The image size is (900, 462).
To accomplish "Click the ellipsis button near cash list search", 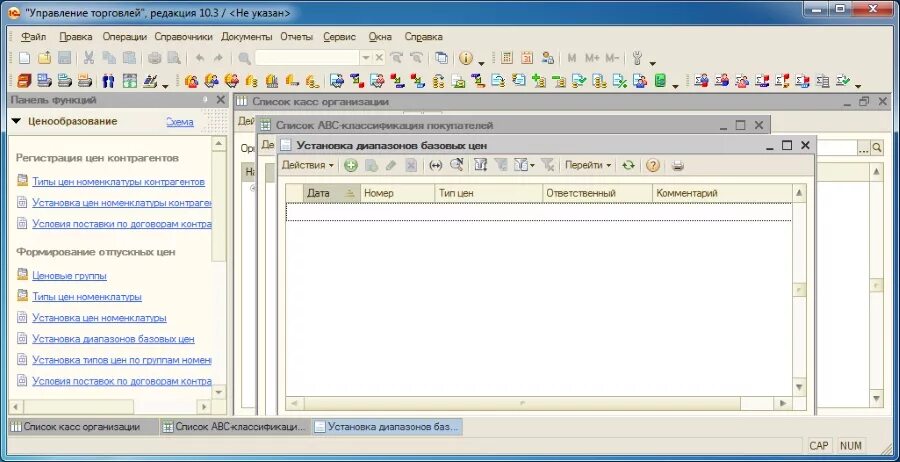I will click(863, 148).
